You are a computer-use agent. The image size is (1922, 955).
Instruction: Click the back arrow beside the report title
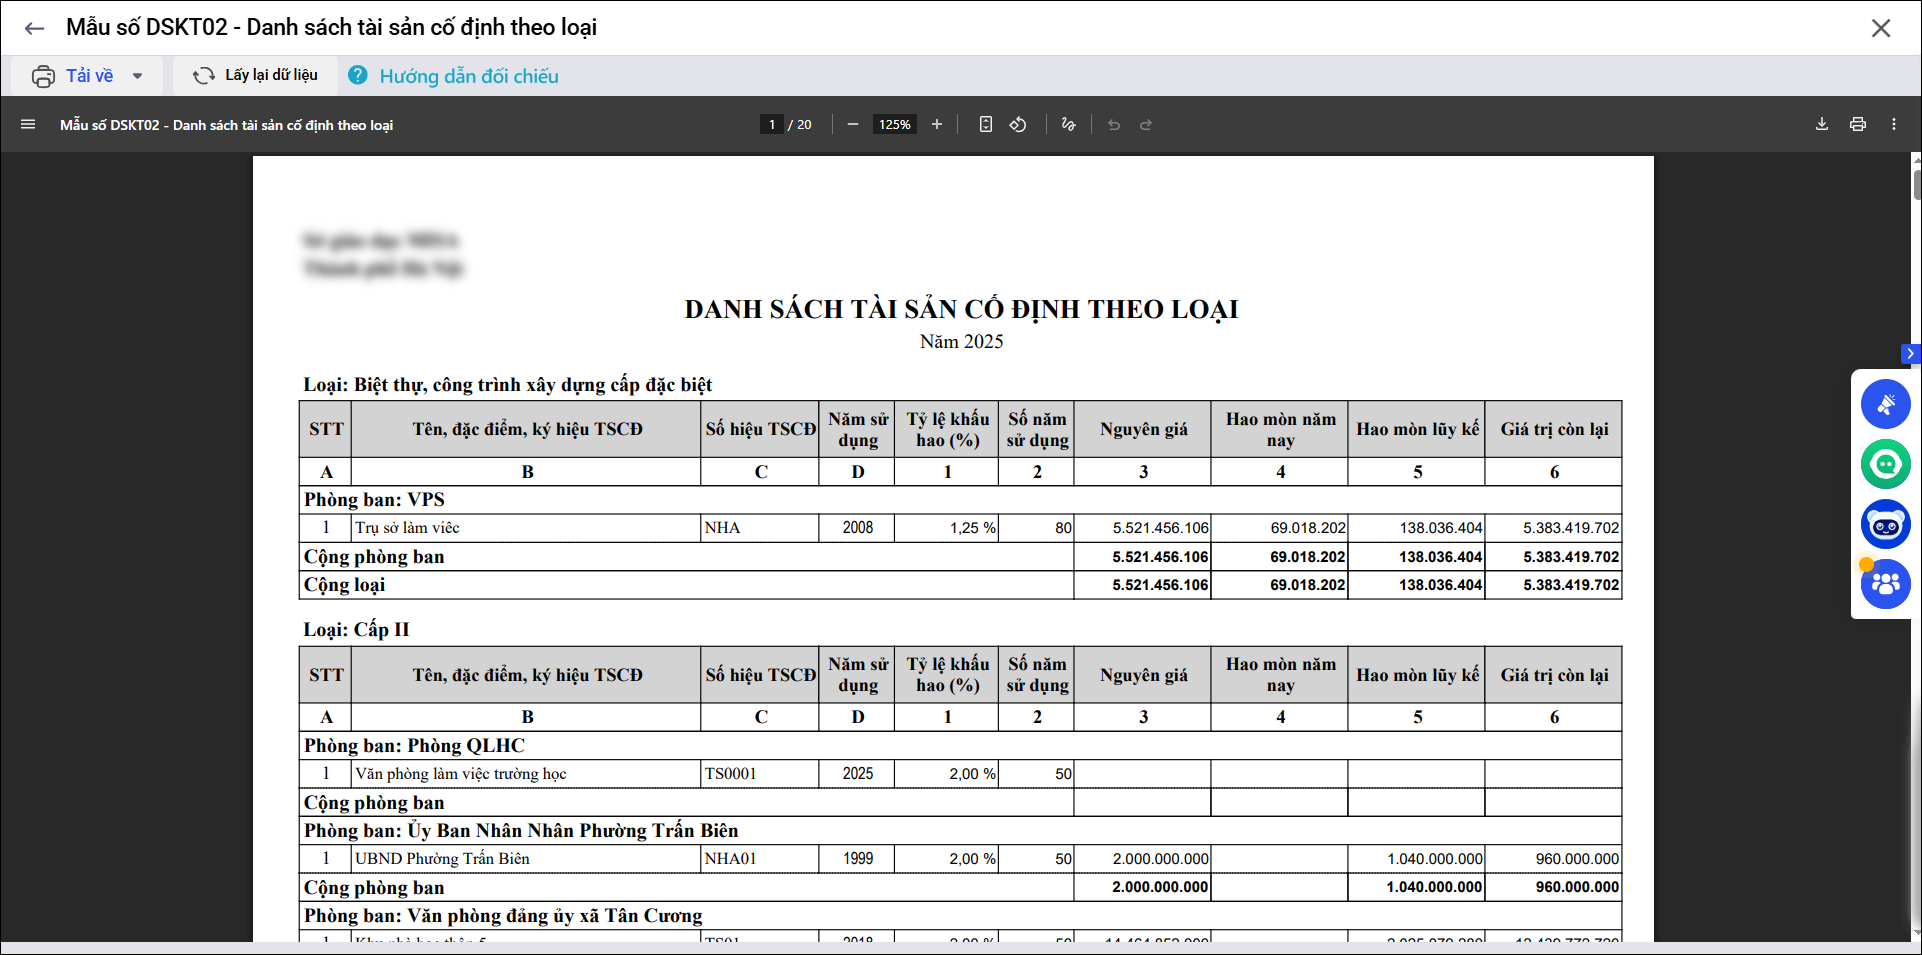tap(34, 28)
